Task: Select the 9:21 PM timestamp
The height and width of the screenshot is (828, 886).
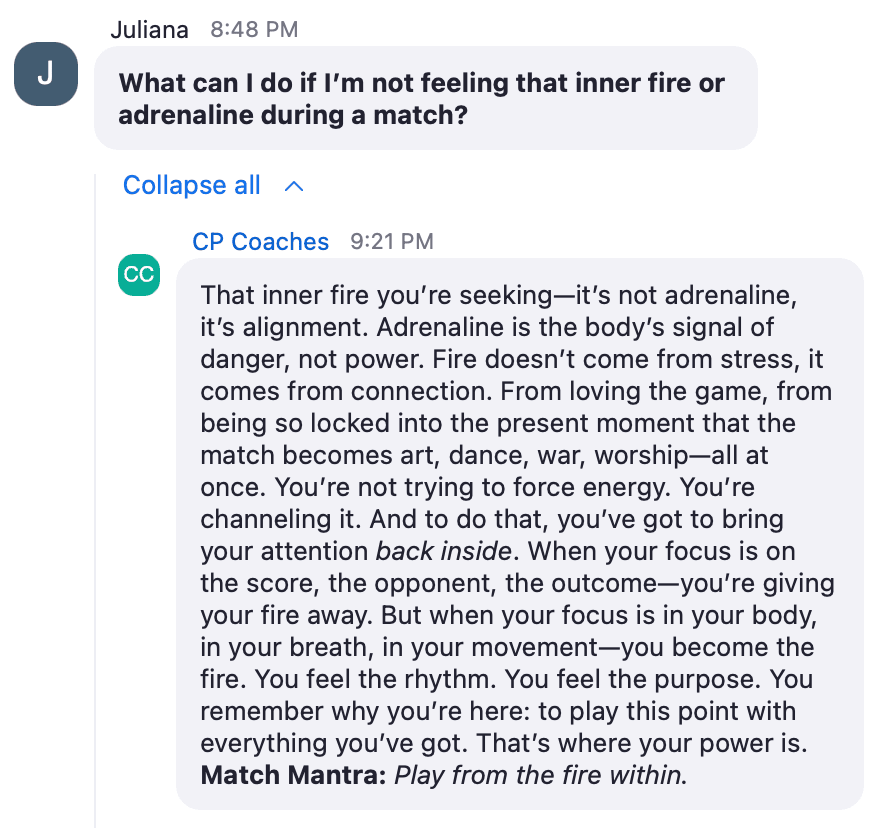Action: click(392, 241)
